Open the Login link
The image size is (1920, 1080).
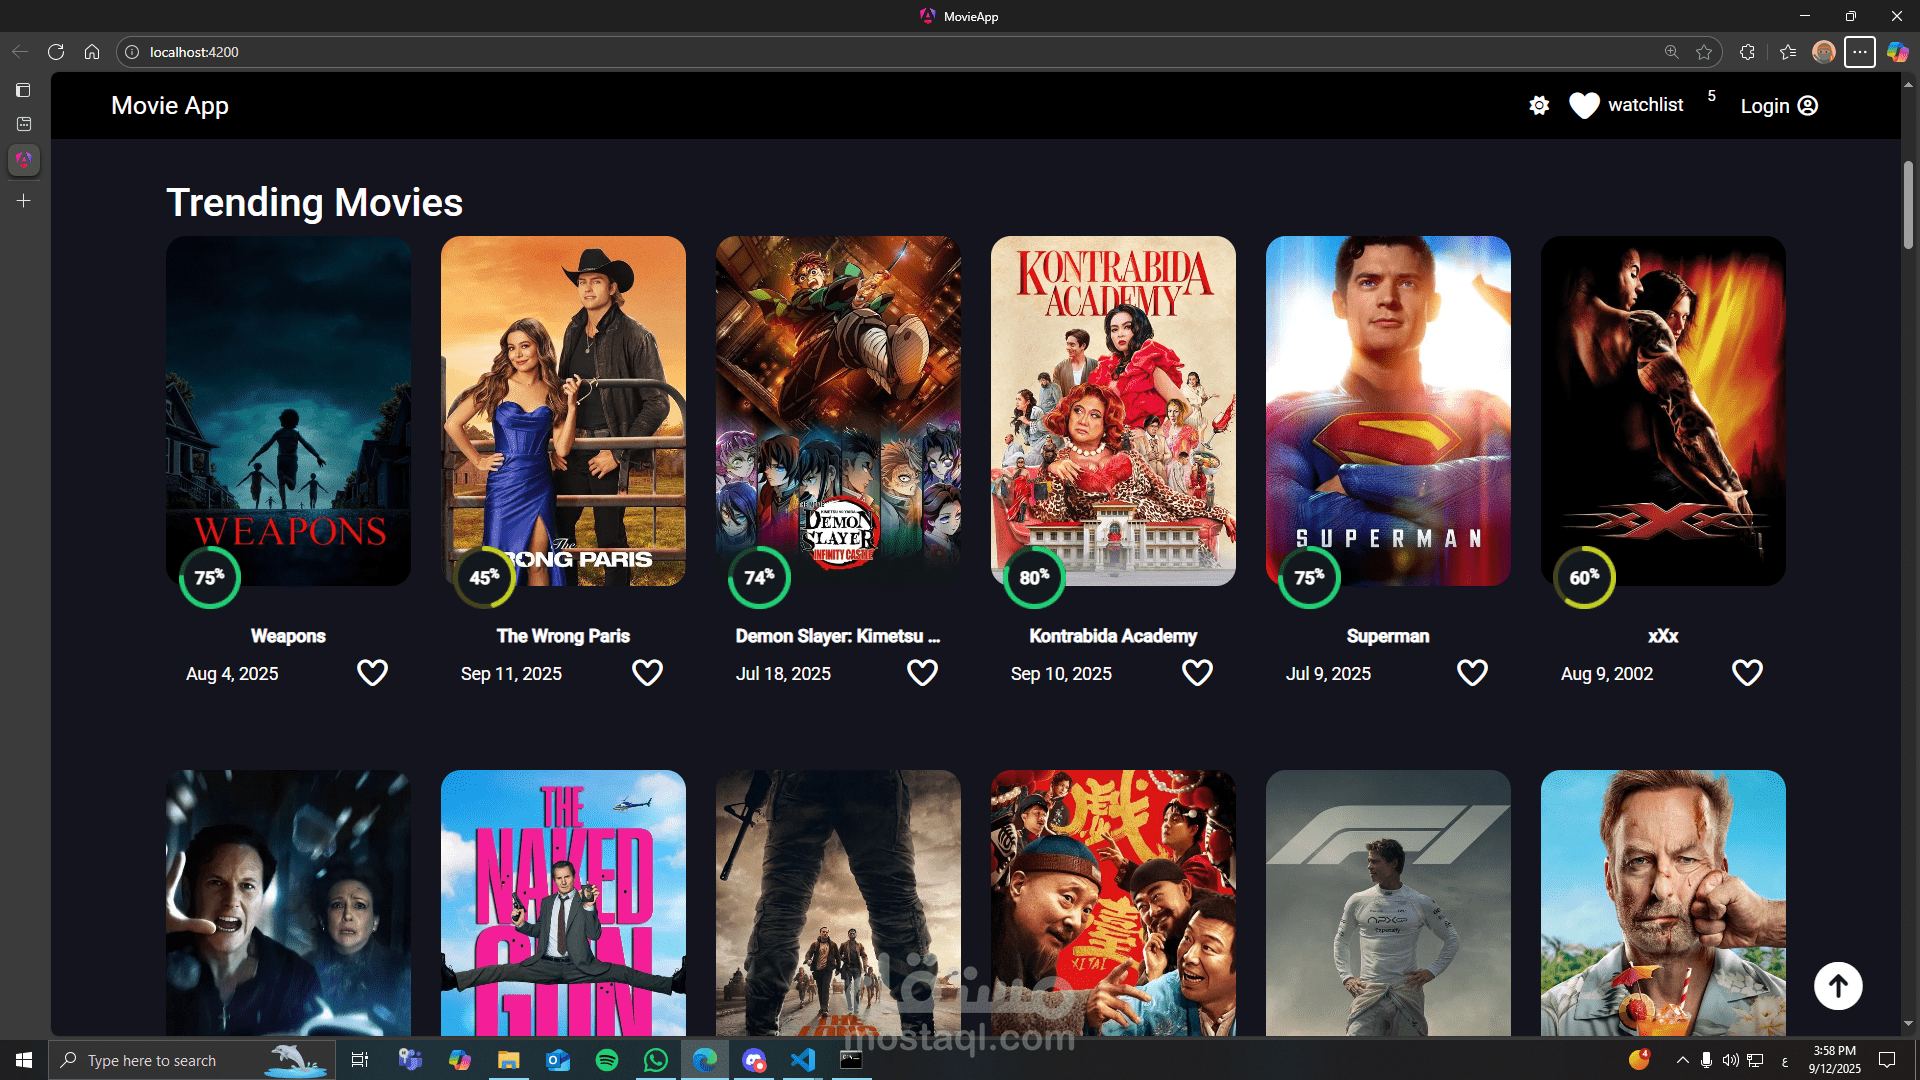tap(1765, 106)
